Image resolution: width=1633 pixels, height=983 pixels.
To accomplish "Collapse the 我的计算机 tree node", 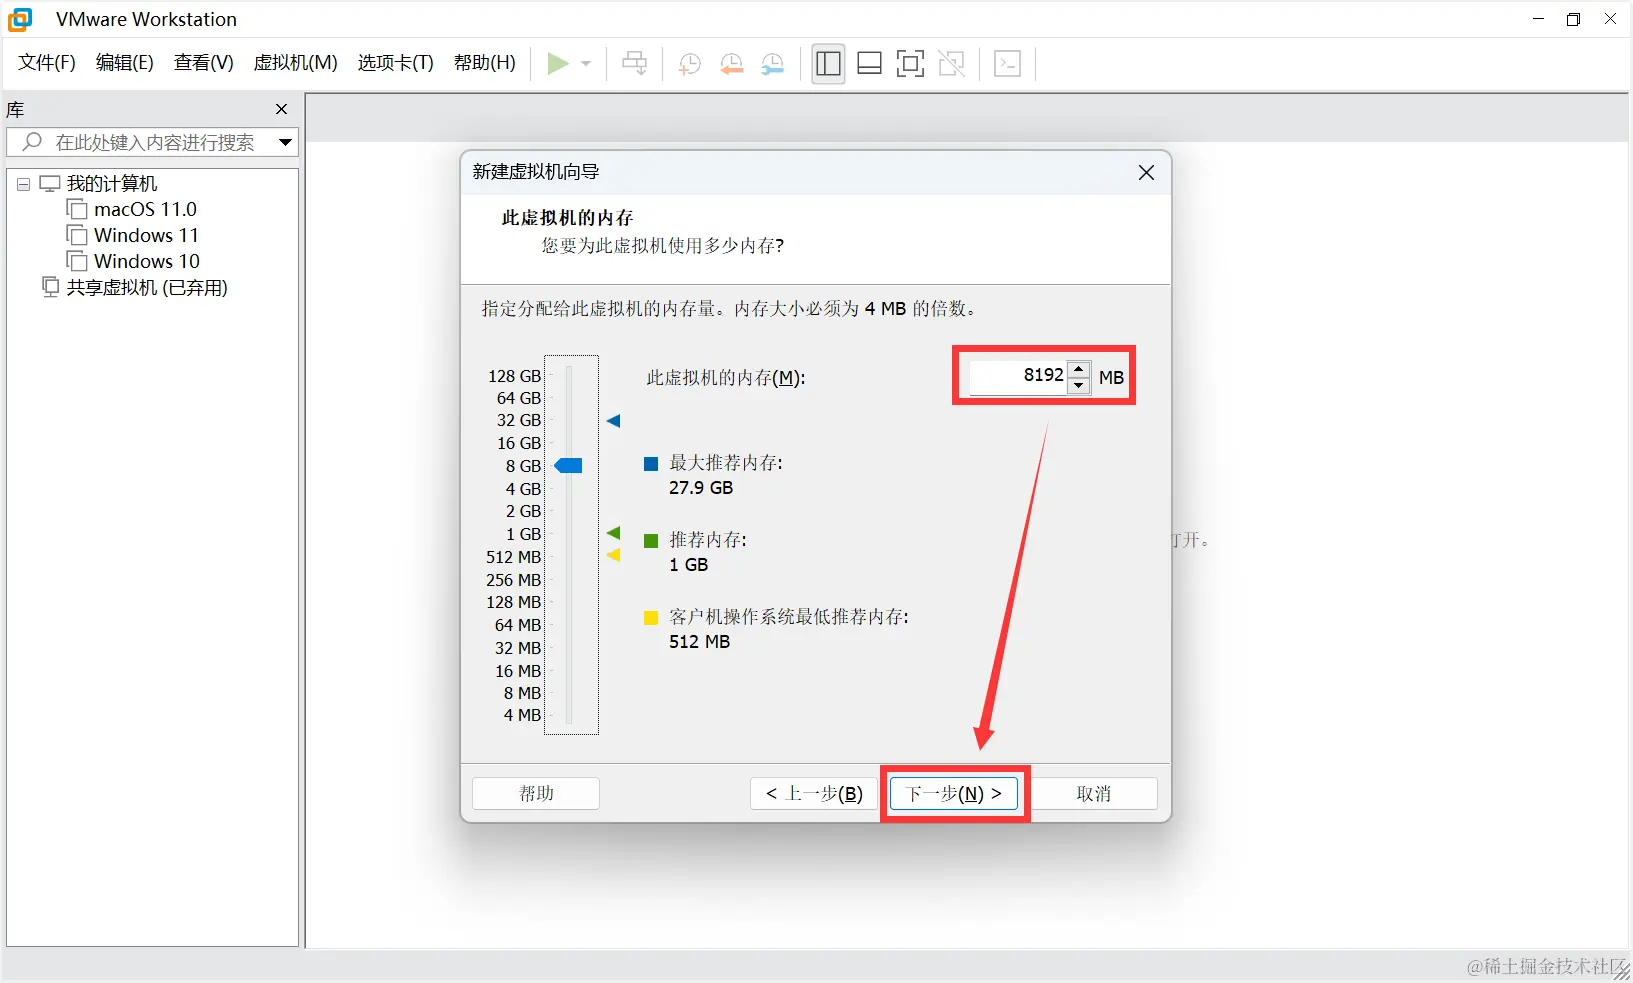I will [x=23, y=184].
